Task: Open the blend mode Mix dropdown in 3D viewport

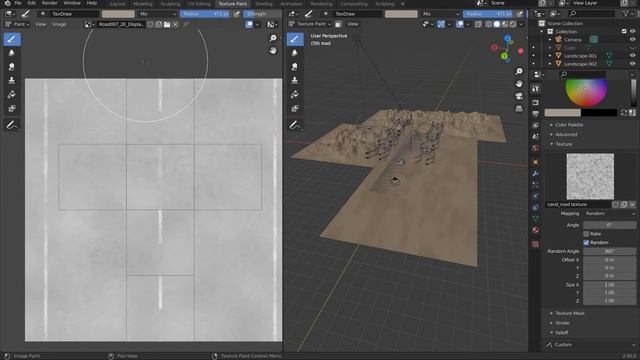Action: point(440,14)
